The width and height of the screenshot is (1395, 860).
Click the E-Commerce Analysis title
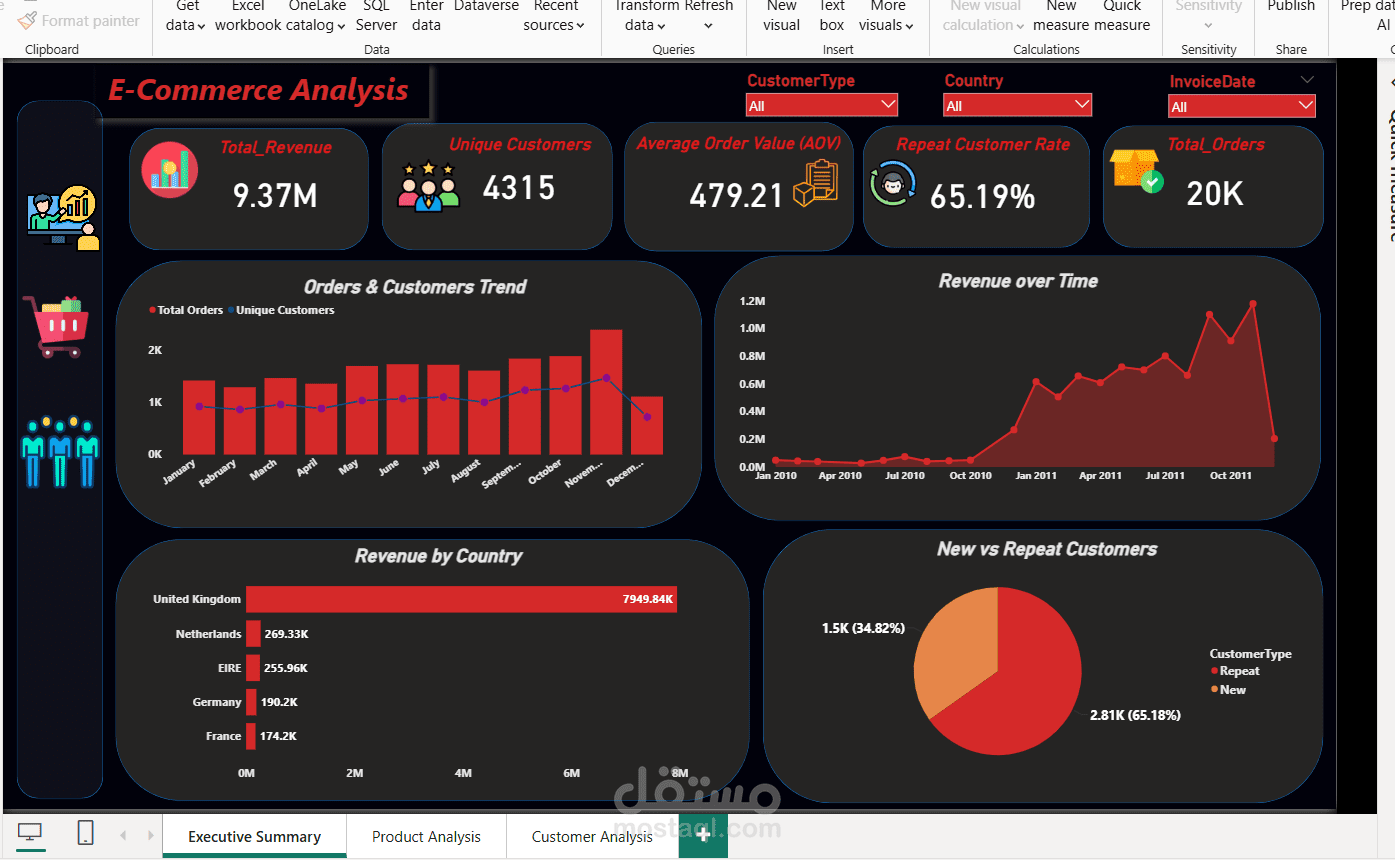click(258, 90)
